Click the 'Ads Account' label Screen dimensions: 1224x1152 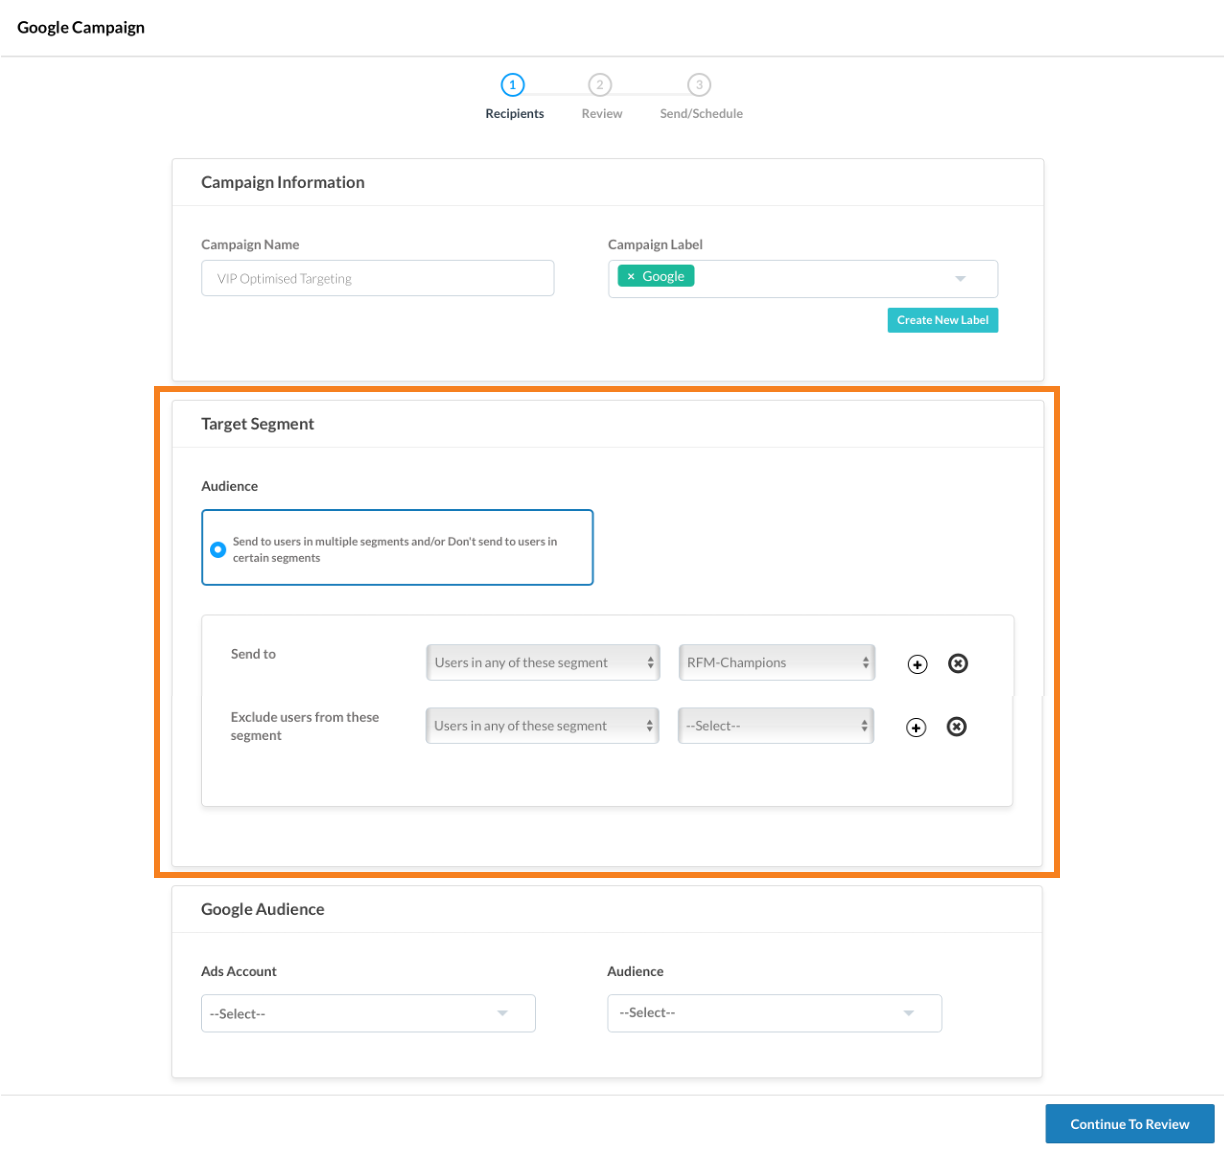click(x=239, y=971)
